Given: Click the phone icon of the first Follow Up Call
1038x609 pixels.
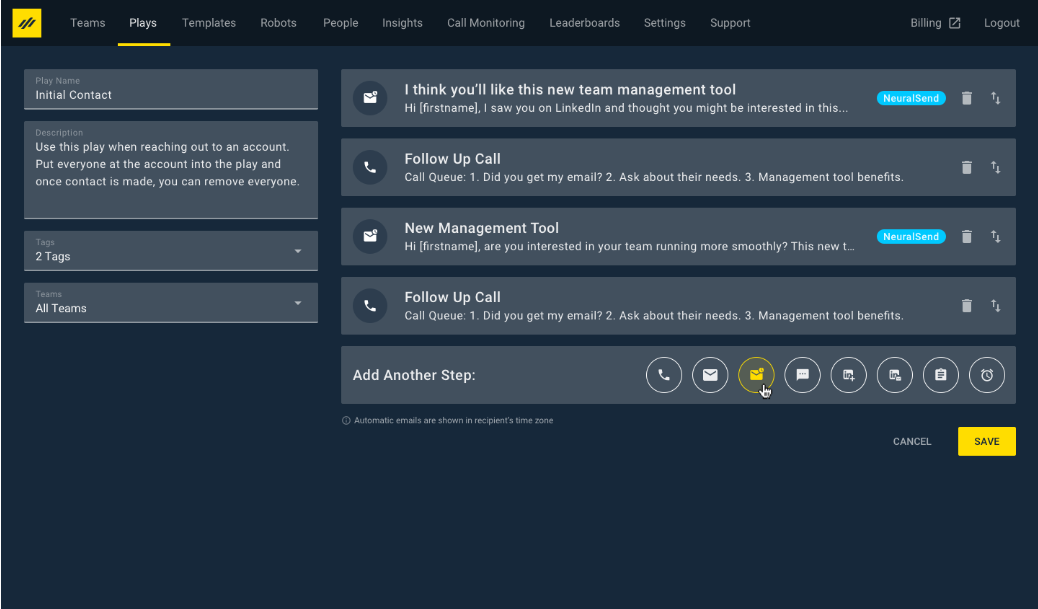Looking at the screenshot, I should point(370,167).
